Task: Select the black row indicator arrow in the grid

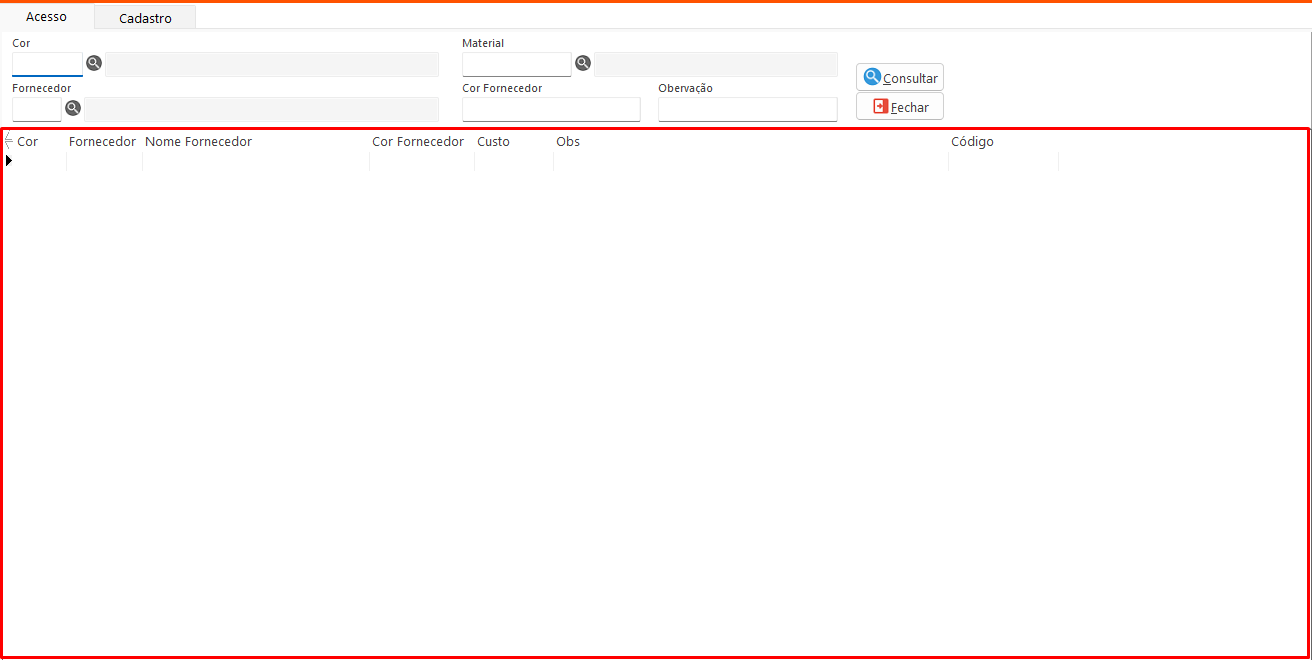Action: point(9,161)
